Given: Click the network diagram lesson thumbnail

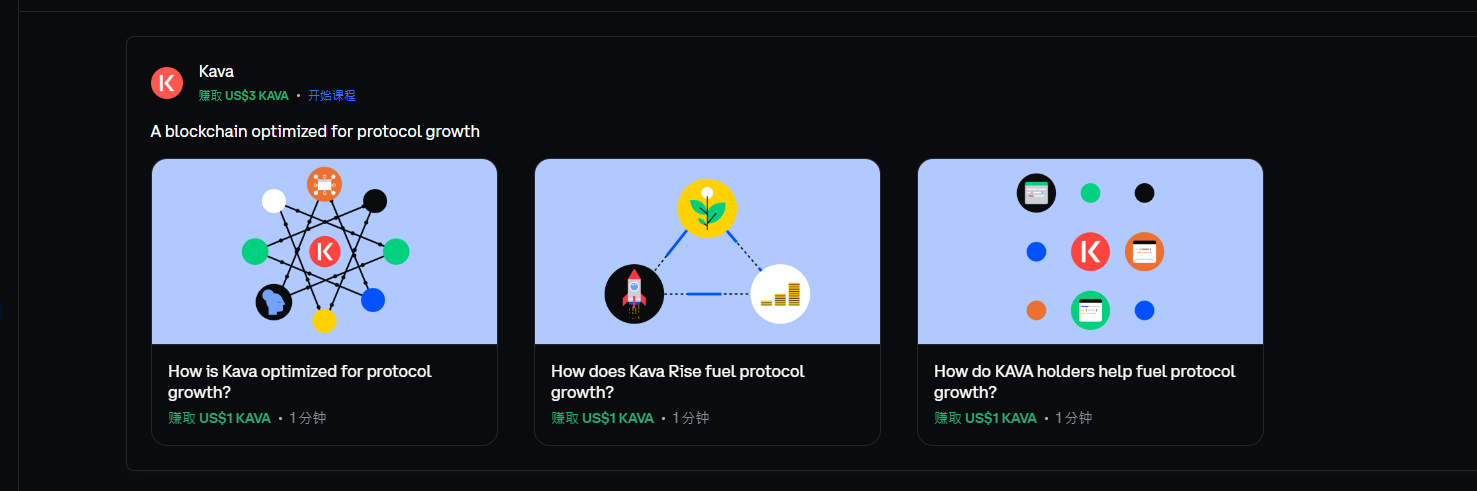Looking at the screenshot, I should click(x=324, y=252).
